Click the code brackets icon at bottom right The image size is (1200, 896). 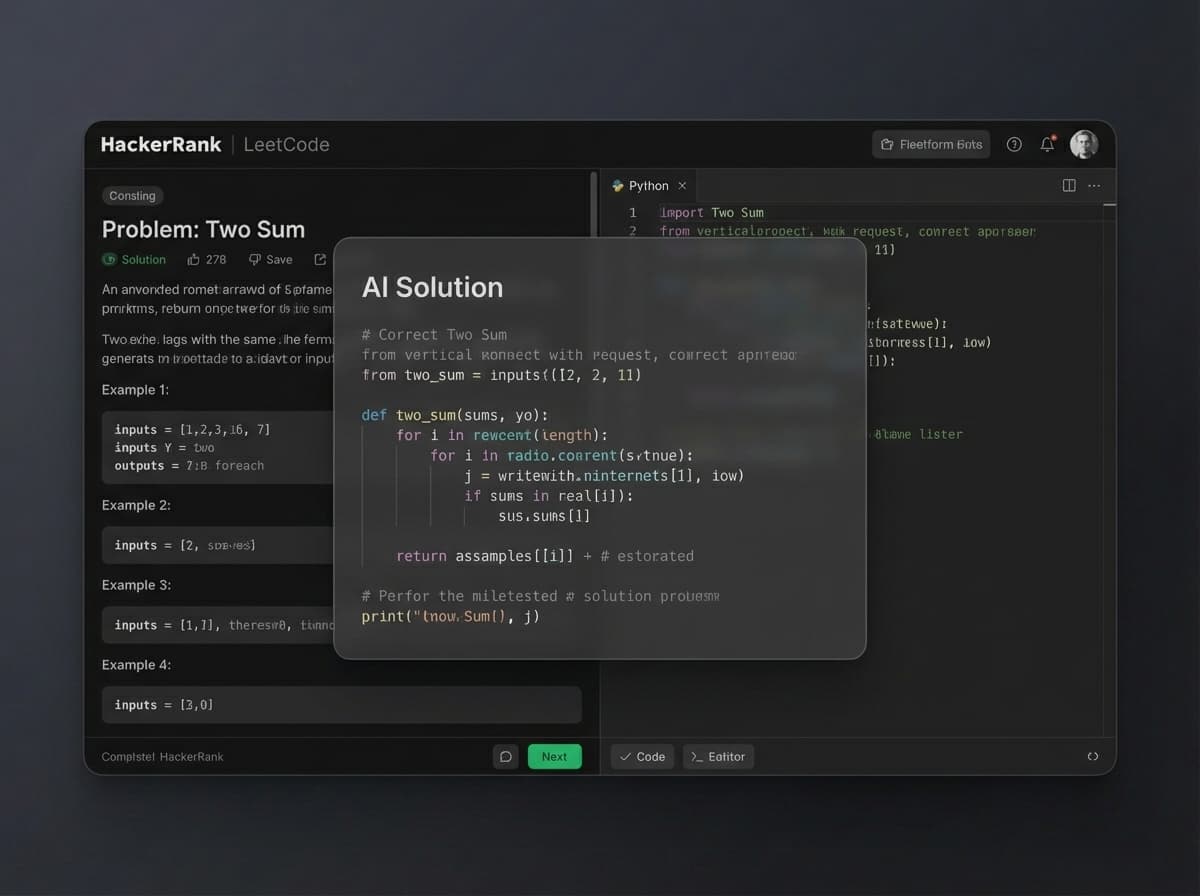(1093, 758)
